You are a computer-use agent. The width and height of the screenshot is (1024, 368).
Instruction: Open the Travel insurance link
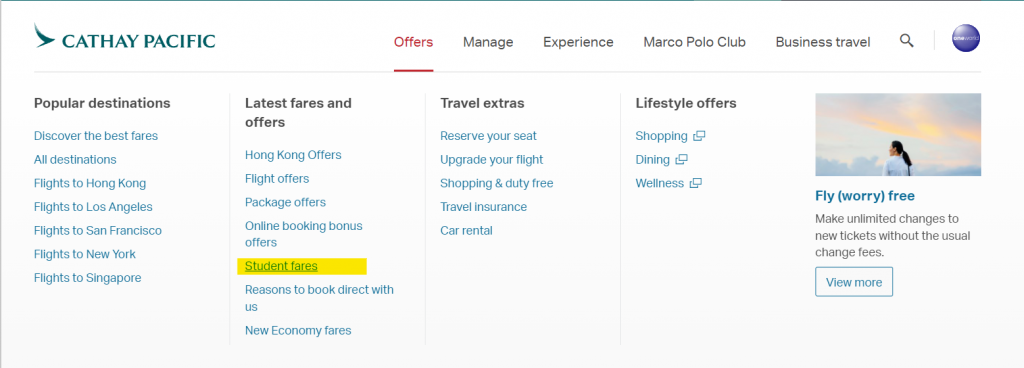pyautogui.click(x=483, y=207)
